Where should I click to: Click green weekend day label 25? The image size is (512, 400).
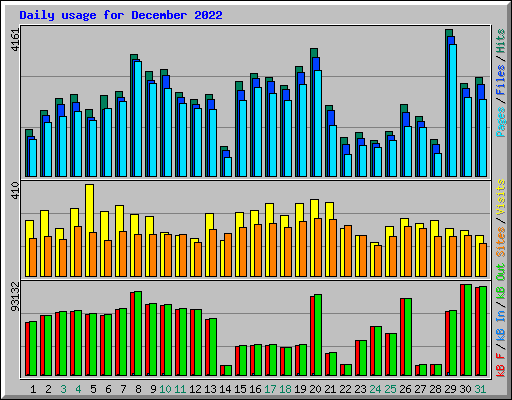tap(390, 389)
